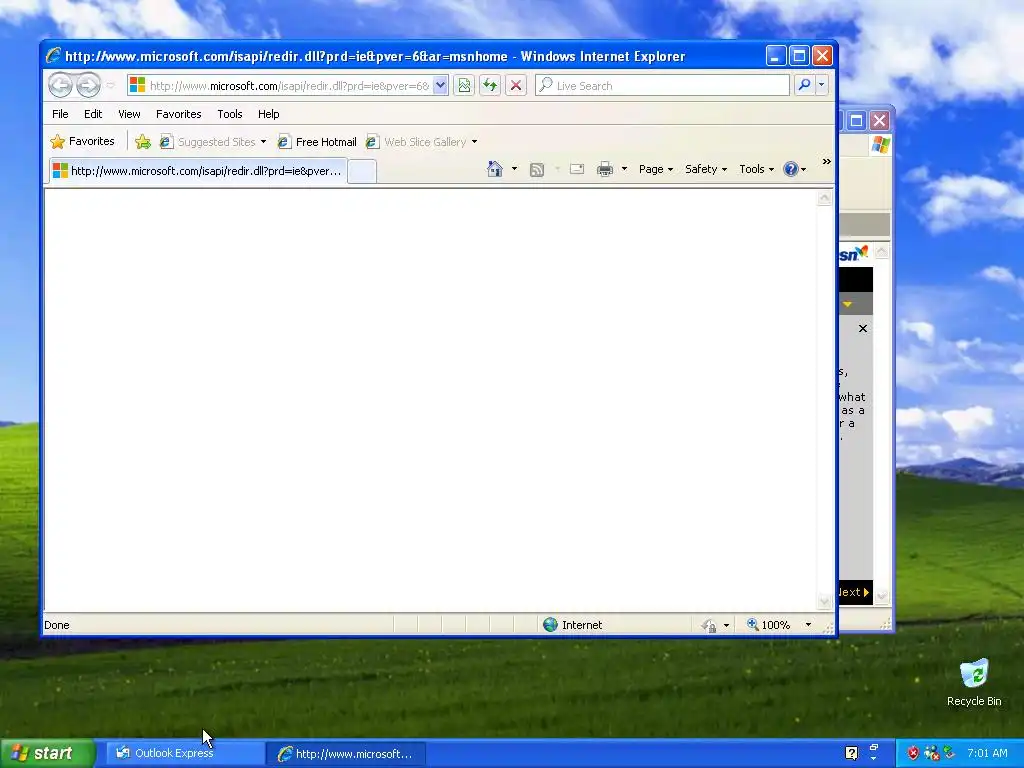Click the RSS Feeds icon
This screenshot has width=1024, height=768.
[537, 170]
